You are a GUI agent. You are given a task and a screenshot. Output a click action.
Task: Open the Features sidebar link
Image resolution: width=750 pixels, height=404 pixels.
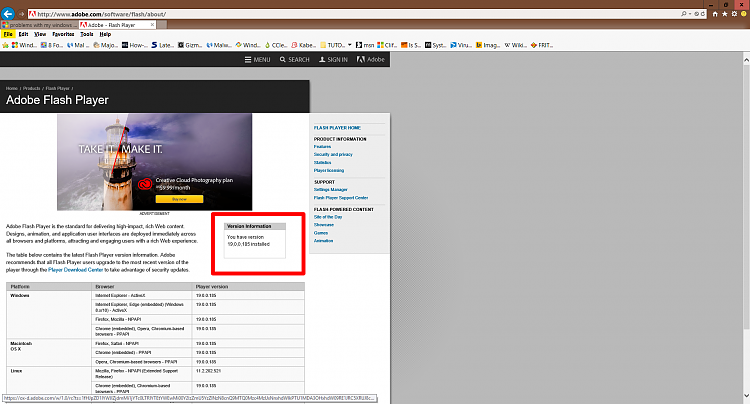point(322,147)
